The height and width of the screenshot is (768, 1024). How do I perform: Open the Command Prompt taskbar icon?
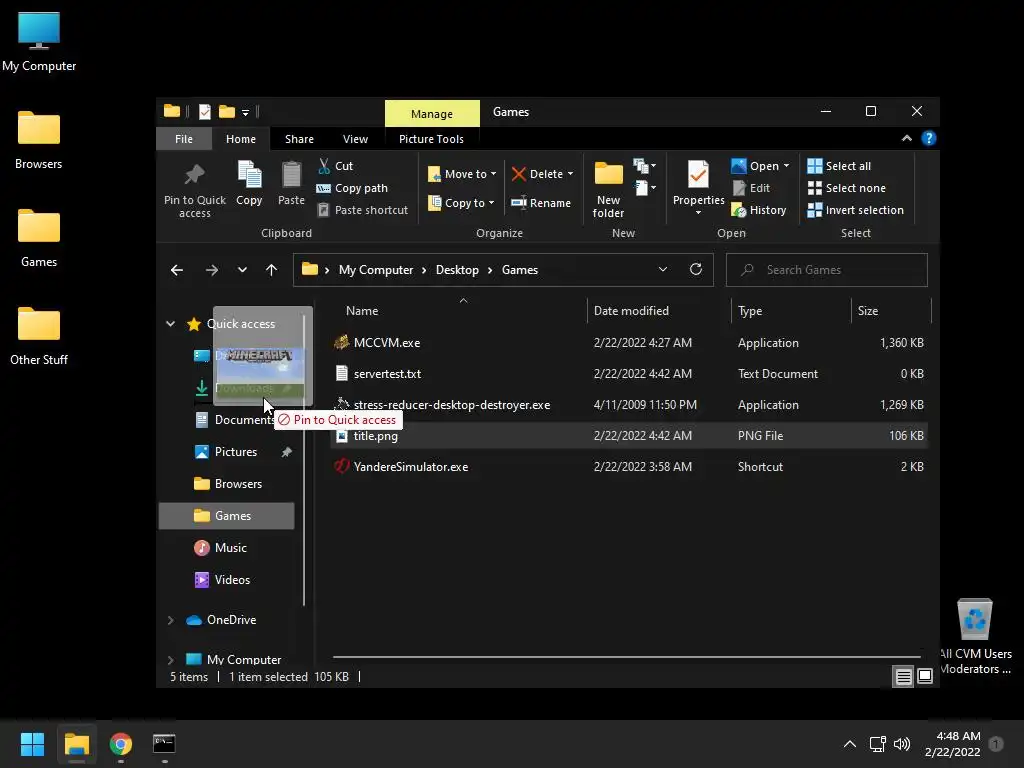tap(164, 744)
